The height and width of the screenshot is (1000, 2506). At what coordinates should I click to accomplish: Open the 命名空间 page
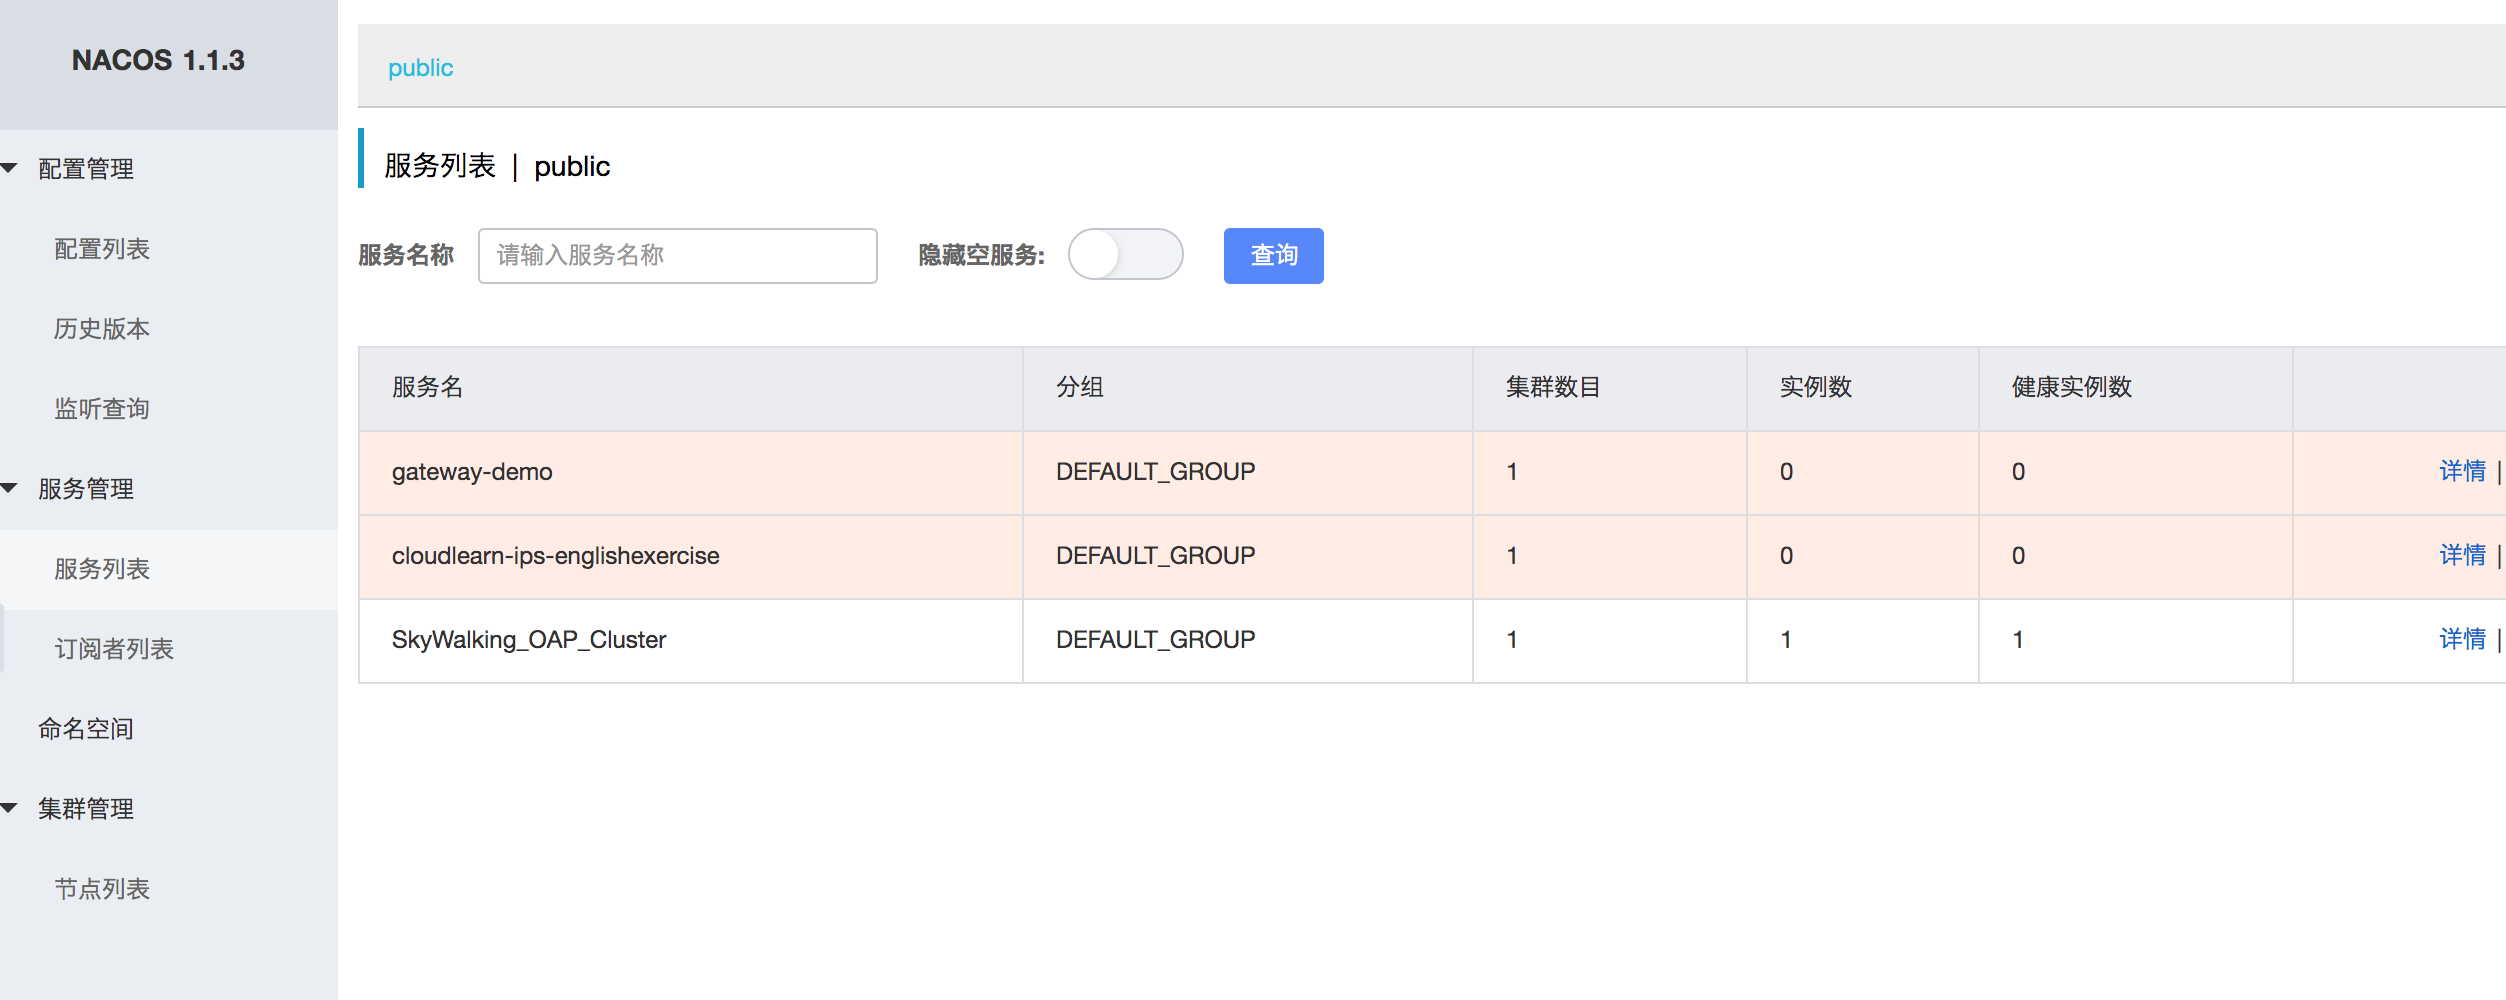tap(86, 729)
